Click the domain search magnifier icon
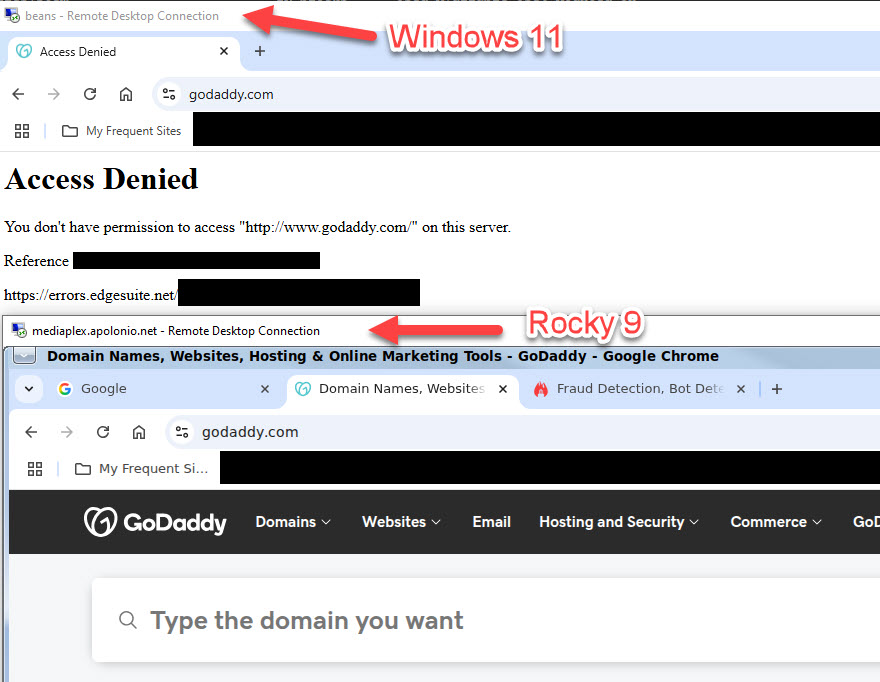Screen dimensions: 880x682 coord(128,620)
